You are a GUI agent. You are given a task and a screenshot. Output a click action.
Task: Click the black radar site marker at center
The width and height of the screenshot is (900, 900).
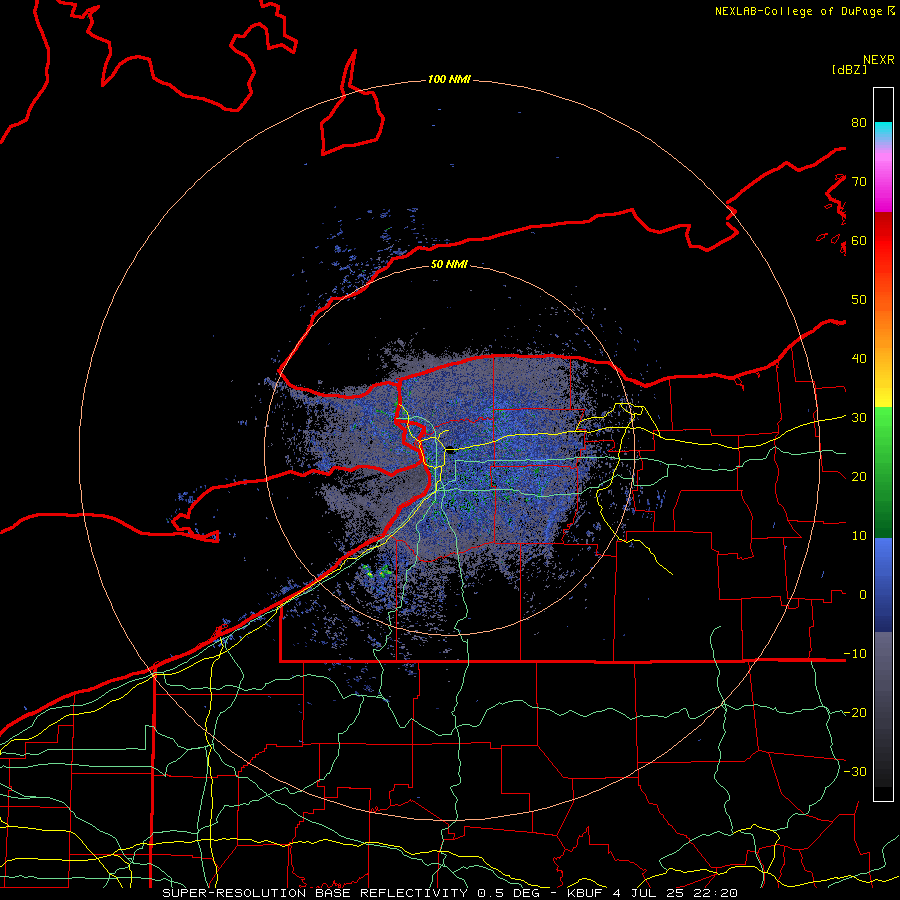click(450, 451)
